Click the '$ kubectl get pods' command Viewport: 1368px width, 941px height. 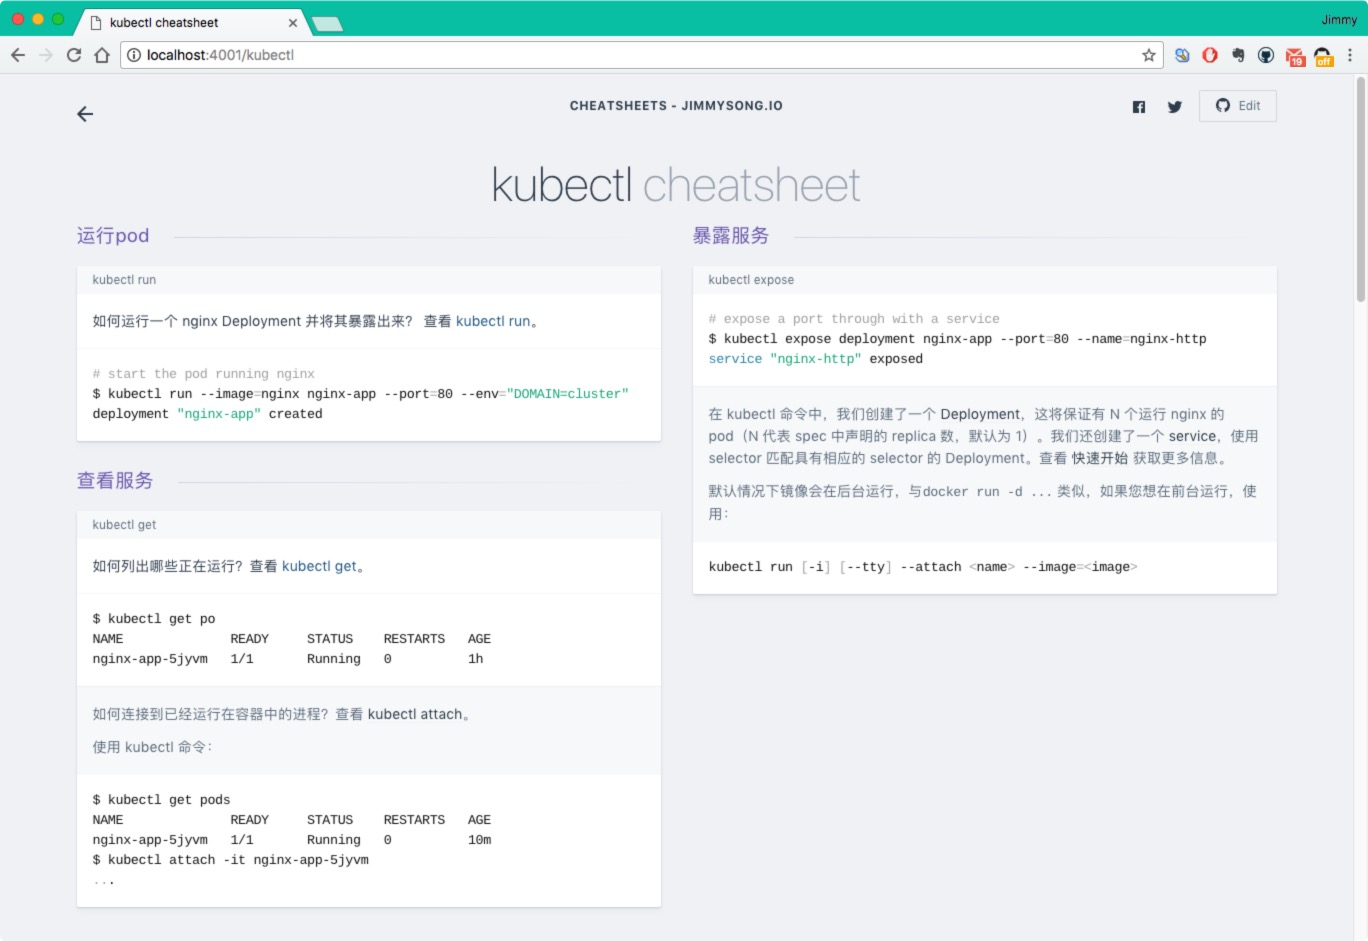161,800
